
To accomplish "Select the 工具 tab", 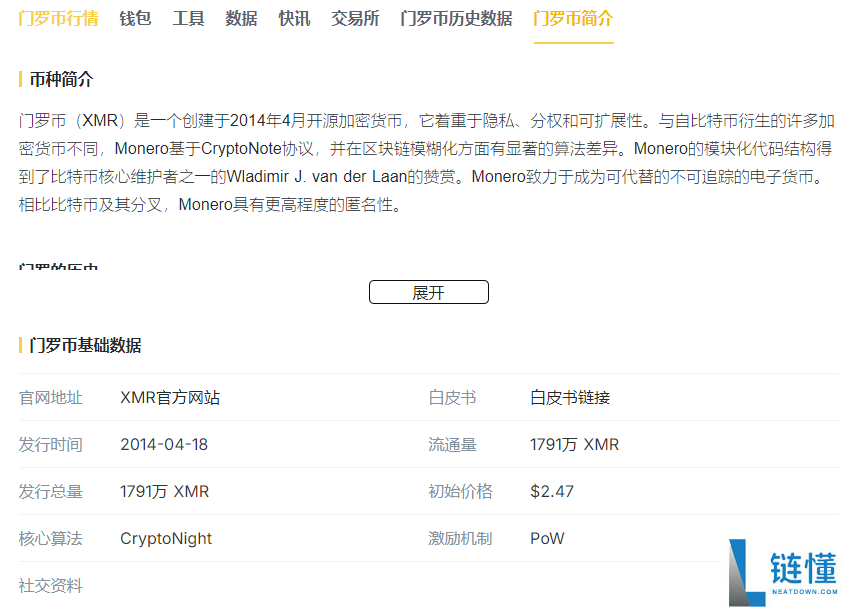I will (188, 18).
